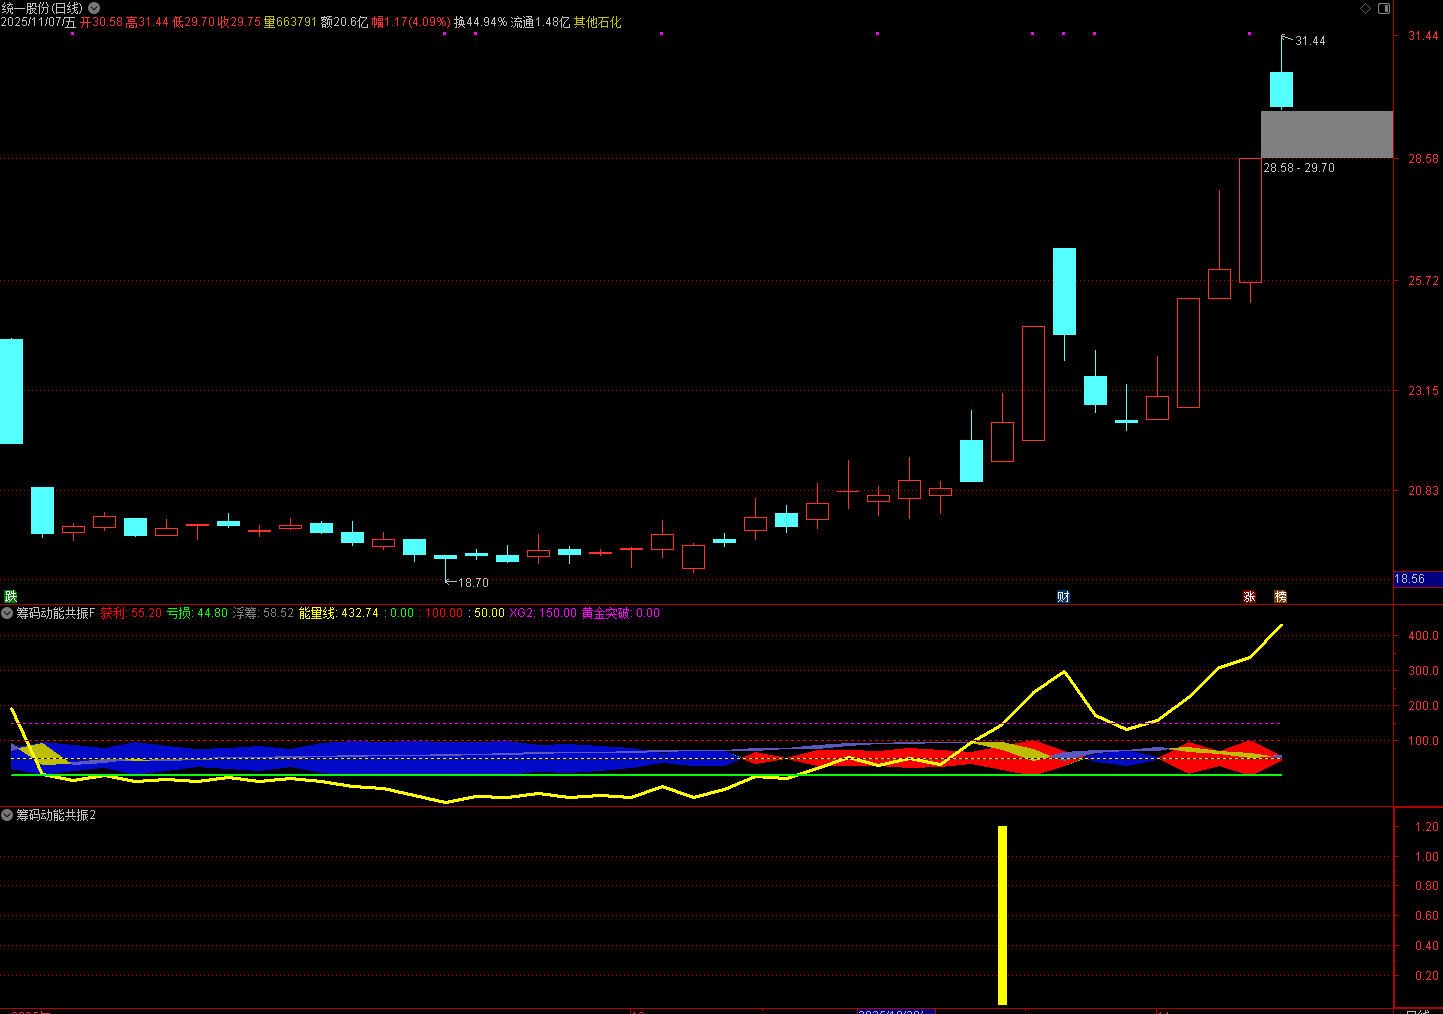Image resolution: width=1443 pixels, height=1014 pixels.
Task: Click the blue 18.56 price axis tag
Action: 1417,579
